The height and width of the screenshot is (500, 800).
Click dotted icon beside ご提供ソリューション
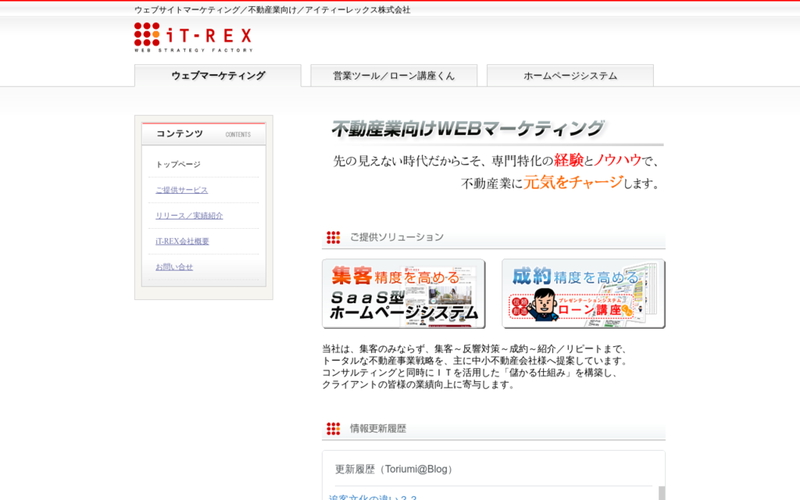click(x=333, y=237)
